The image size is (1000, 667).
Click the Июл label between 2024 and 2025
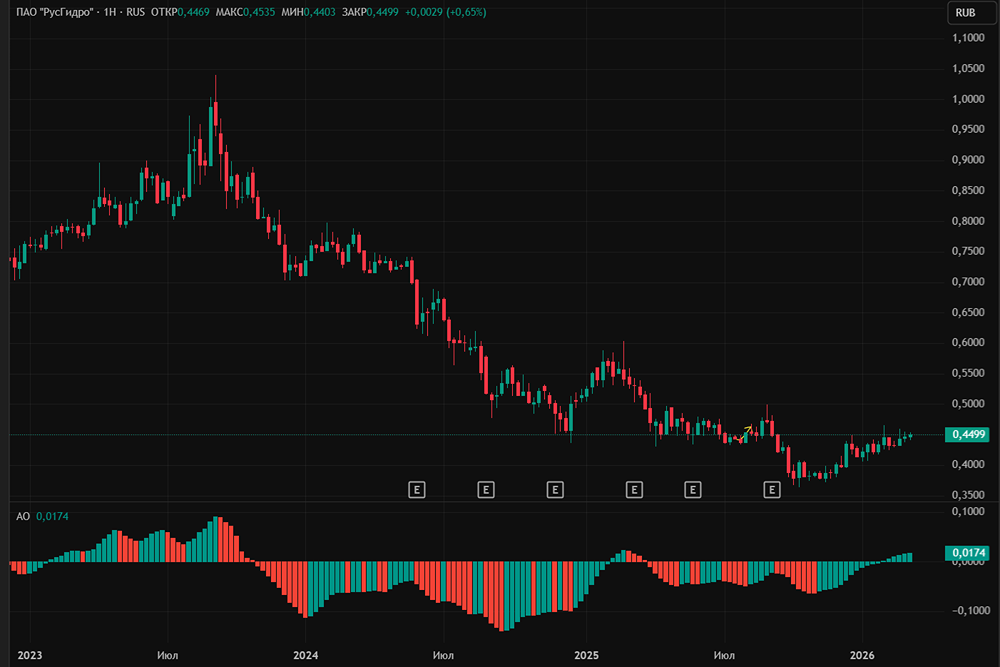[x=443, y=655]
